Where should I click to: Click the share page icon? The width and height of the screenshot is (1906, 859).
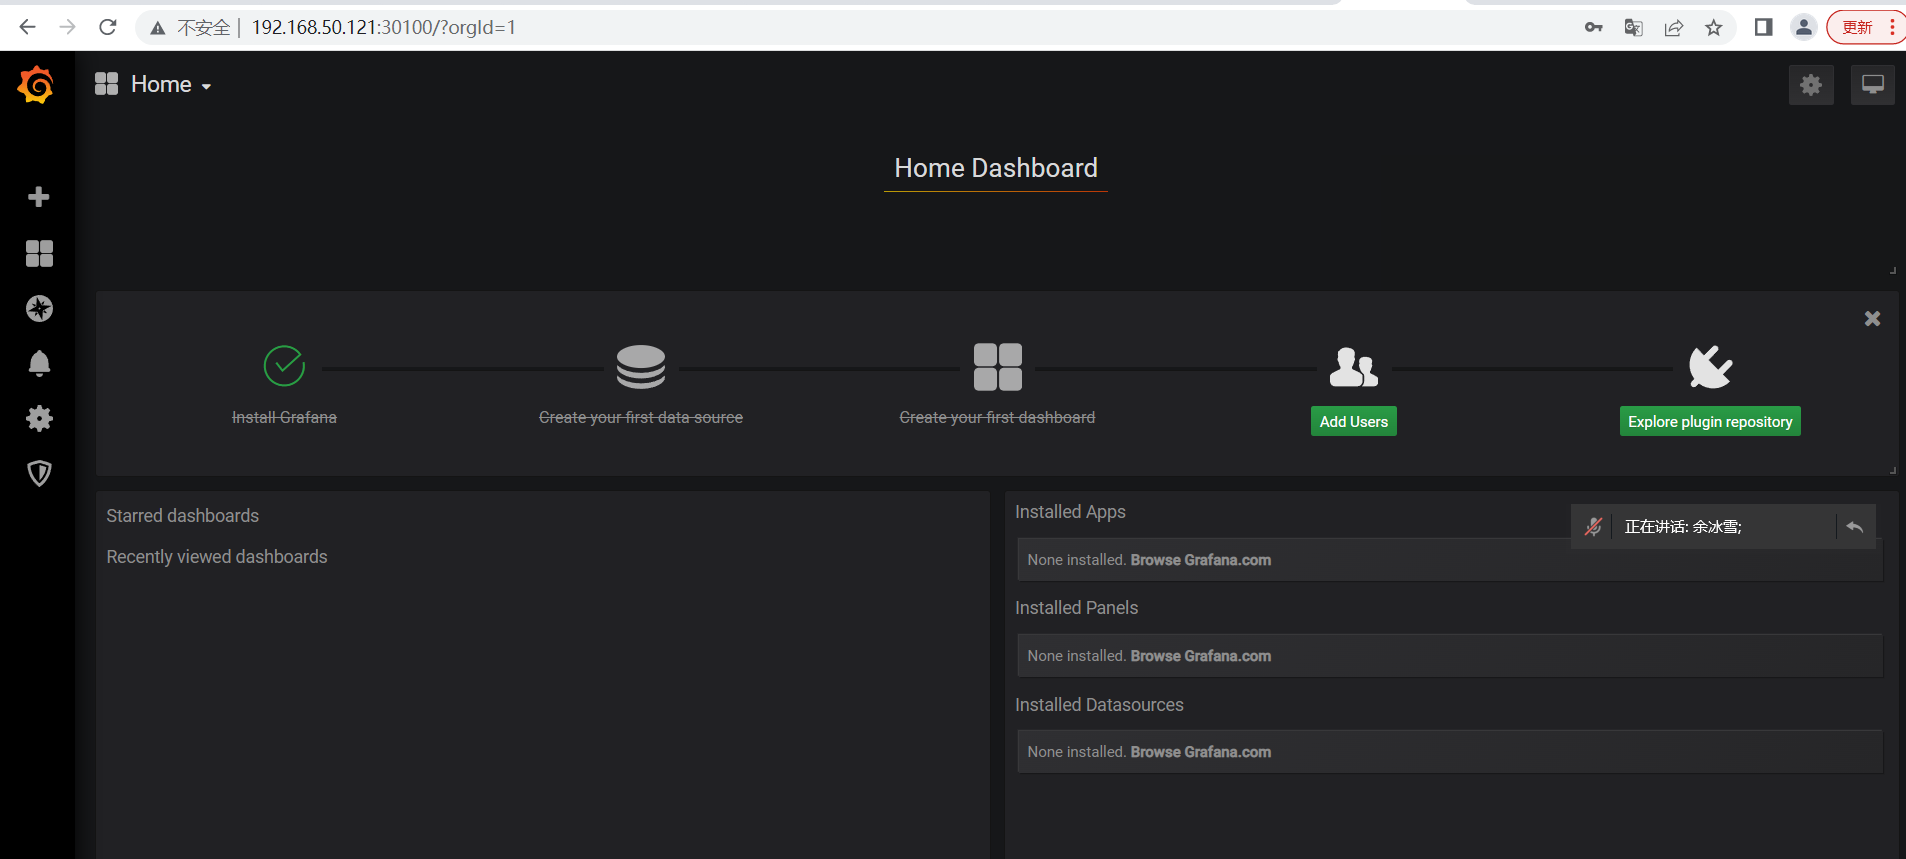click(1674, 27)
